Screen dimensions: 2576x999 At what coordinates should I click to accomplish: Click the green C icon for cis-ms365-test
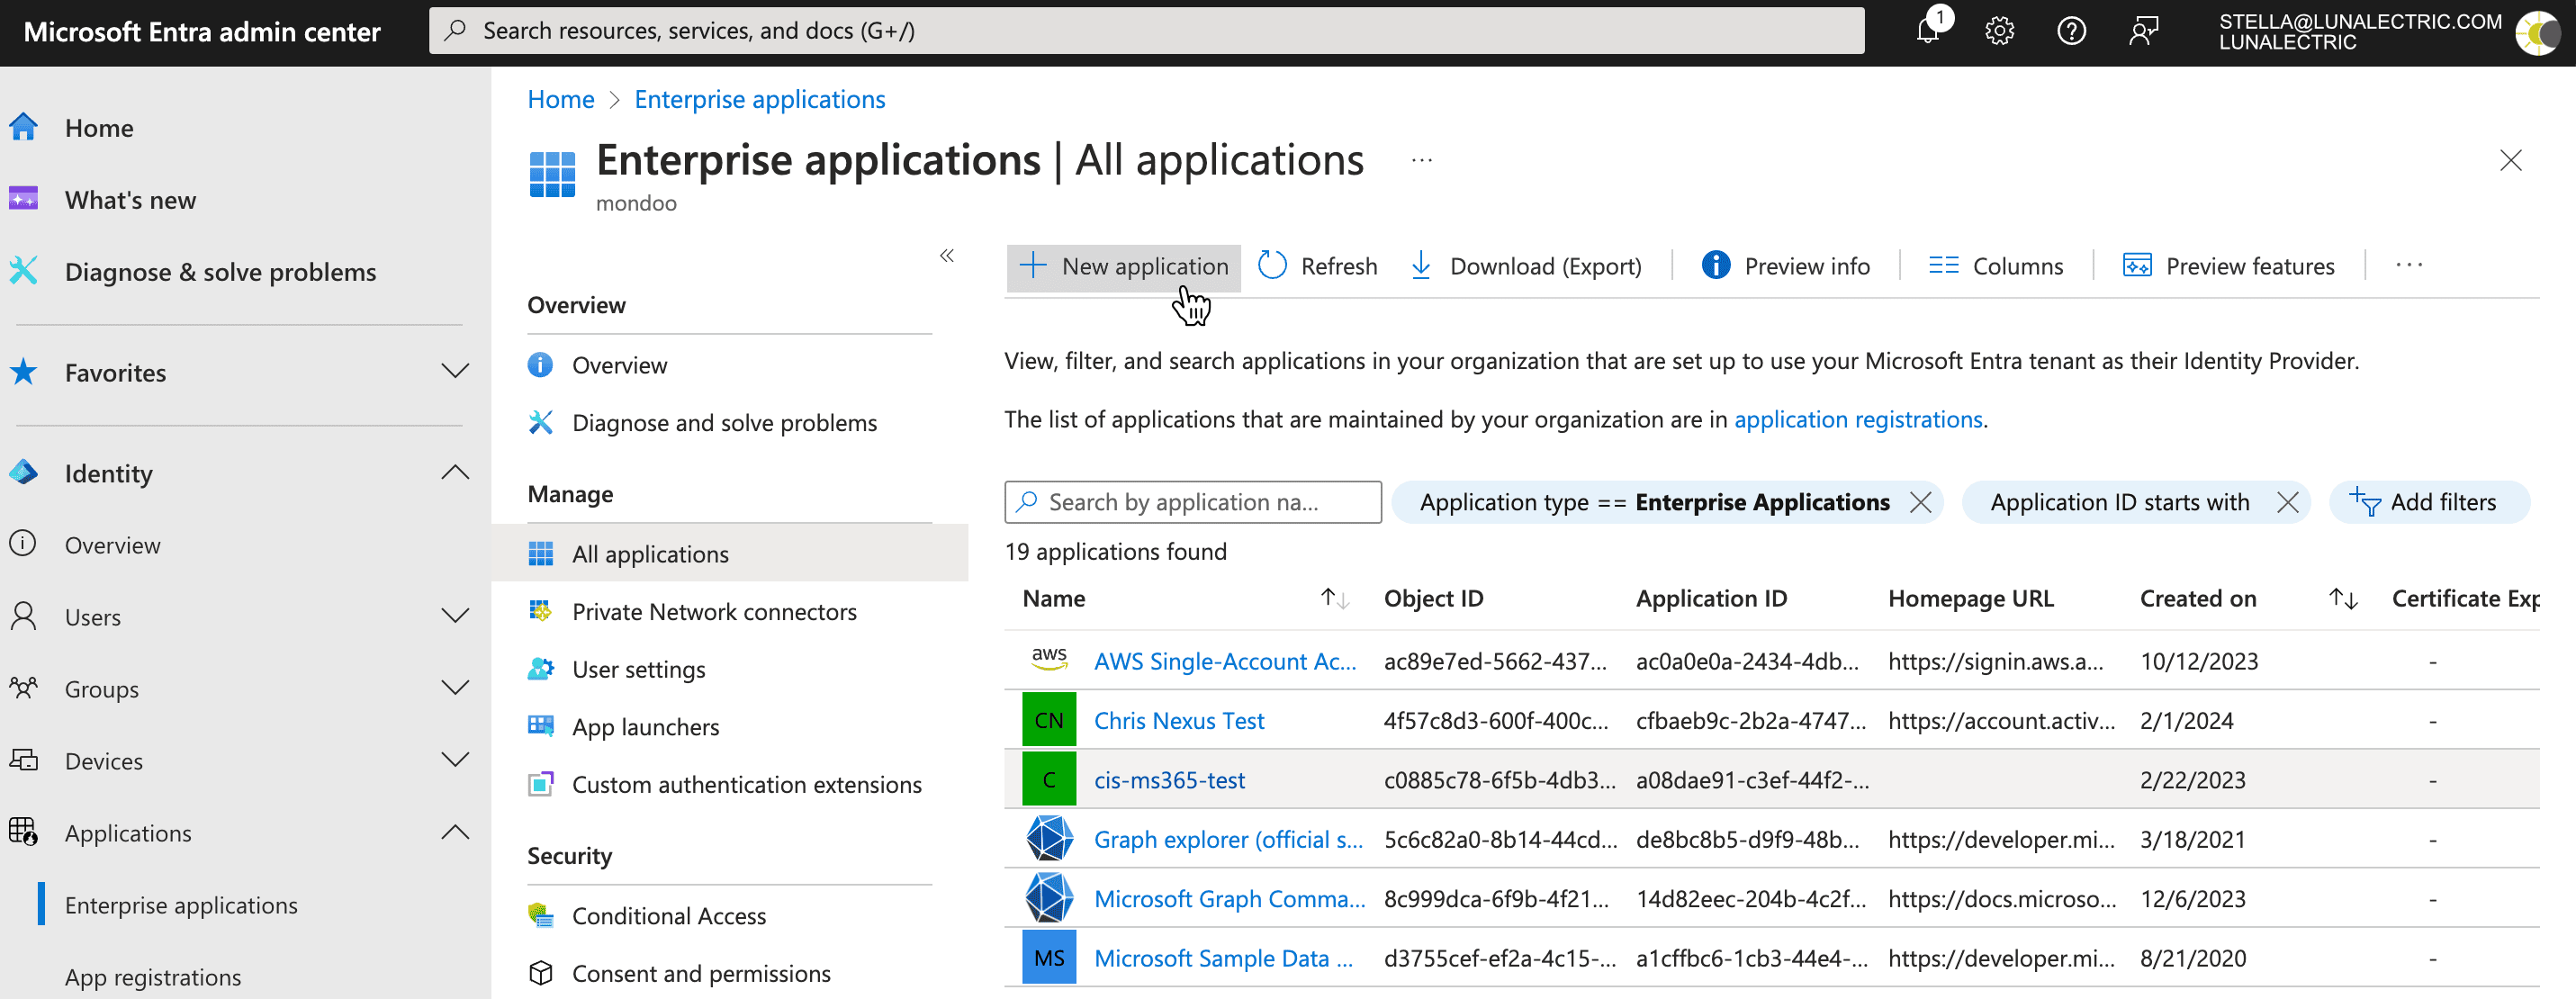1049,779
